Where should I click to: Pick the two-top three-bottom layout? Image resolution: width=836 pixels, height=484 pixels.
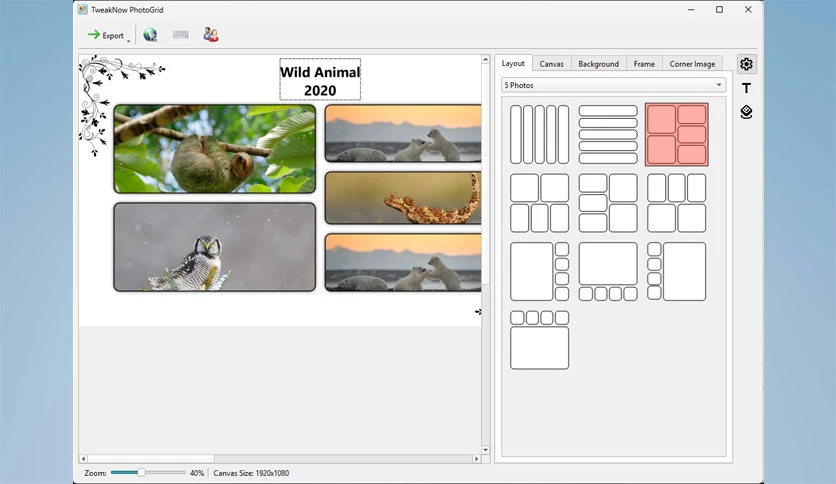[x=539, y=203]
